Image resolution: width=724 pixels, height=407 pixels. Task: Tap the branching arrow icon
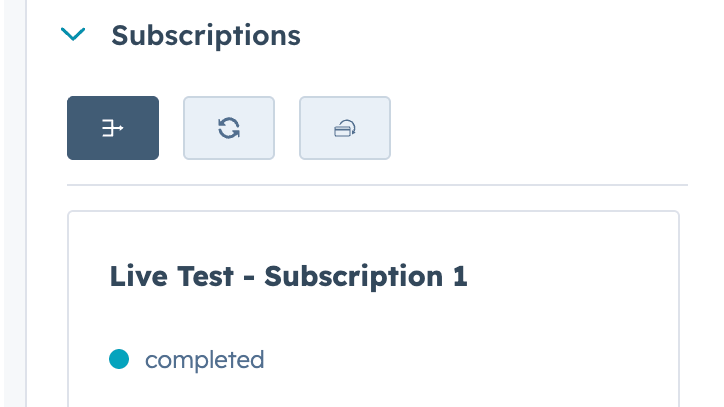tap(113, 128)
